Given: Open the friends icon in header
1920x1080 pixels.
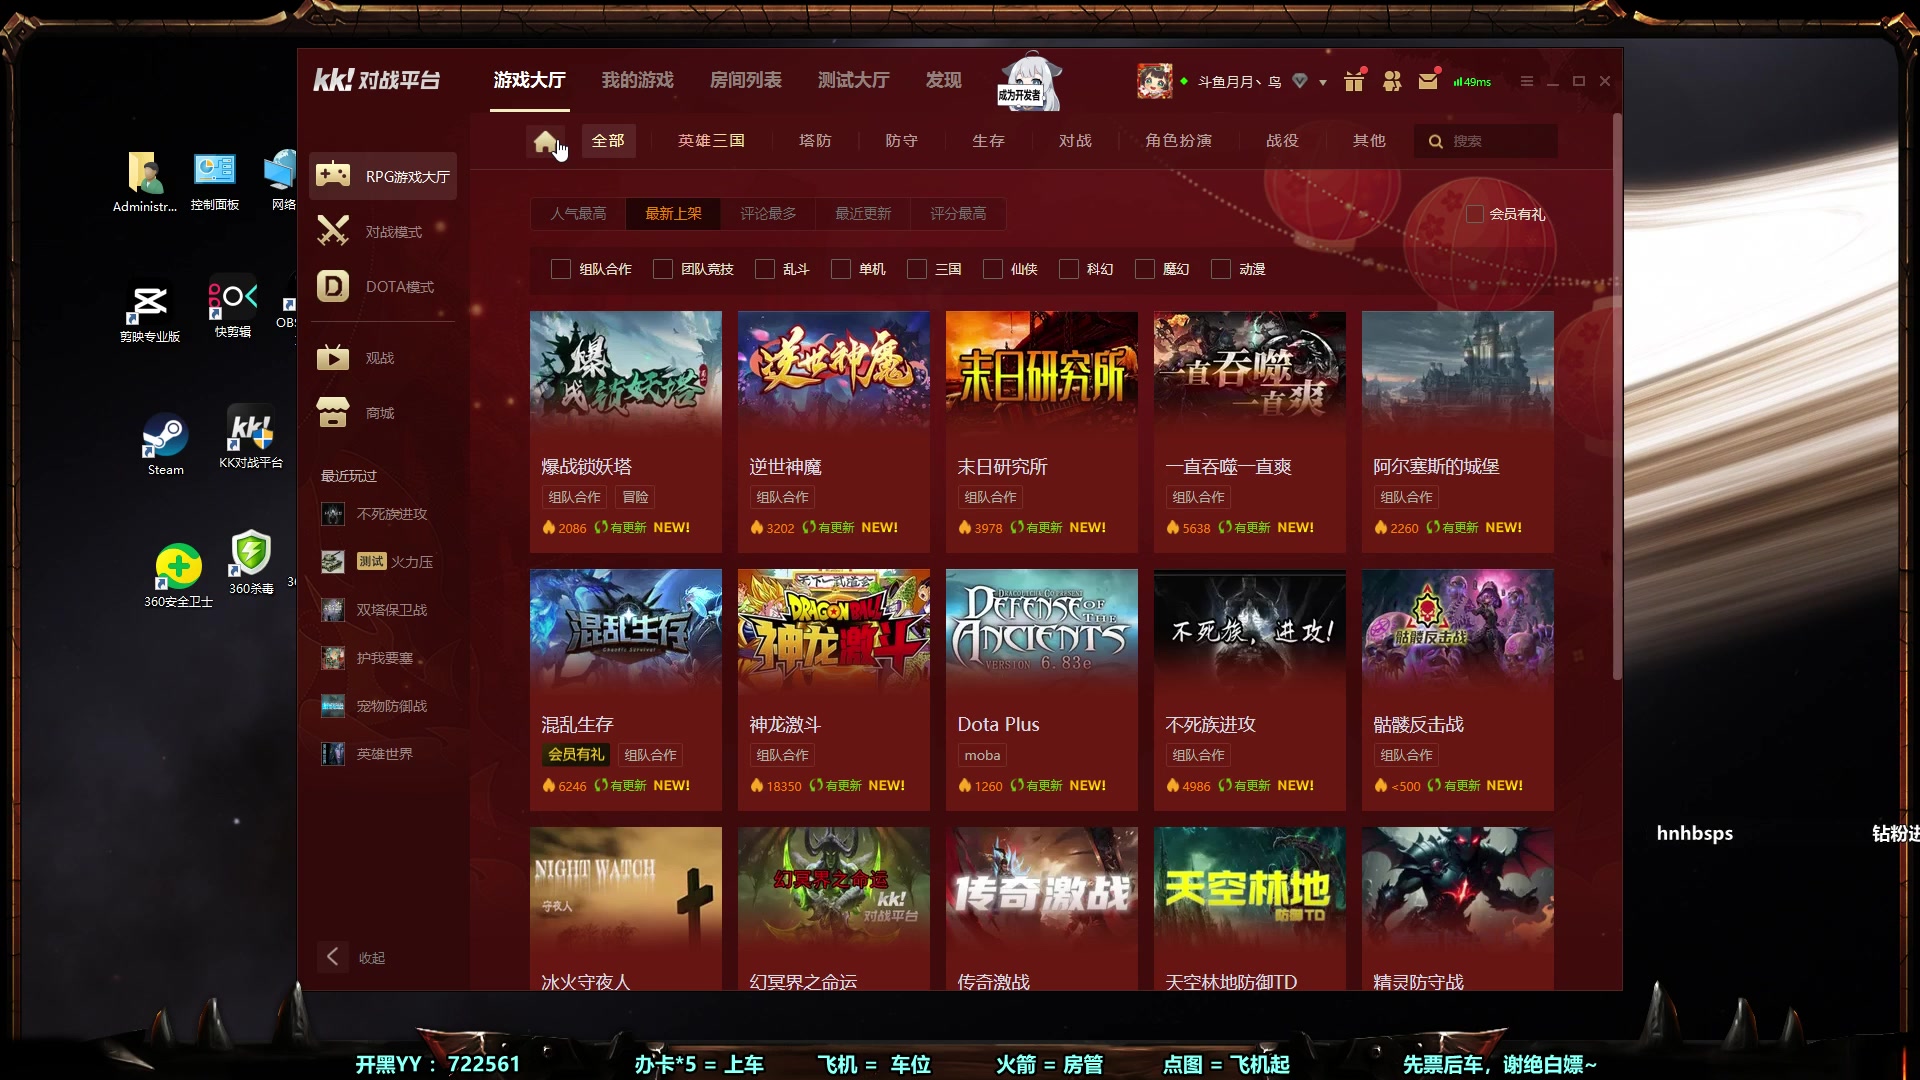Looking at the screenshot, I should tap(1392, 81).
